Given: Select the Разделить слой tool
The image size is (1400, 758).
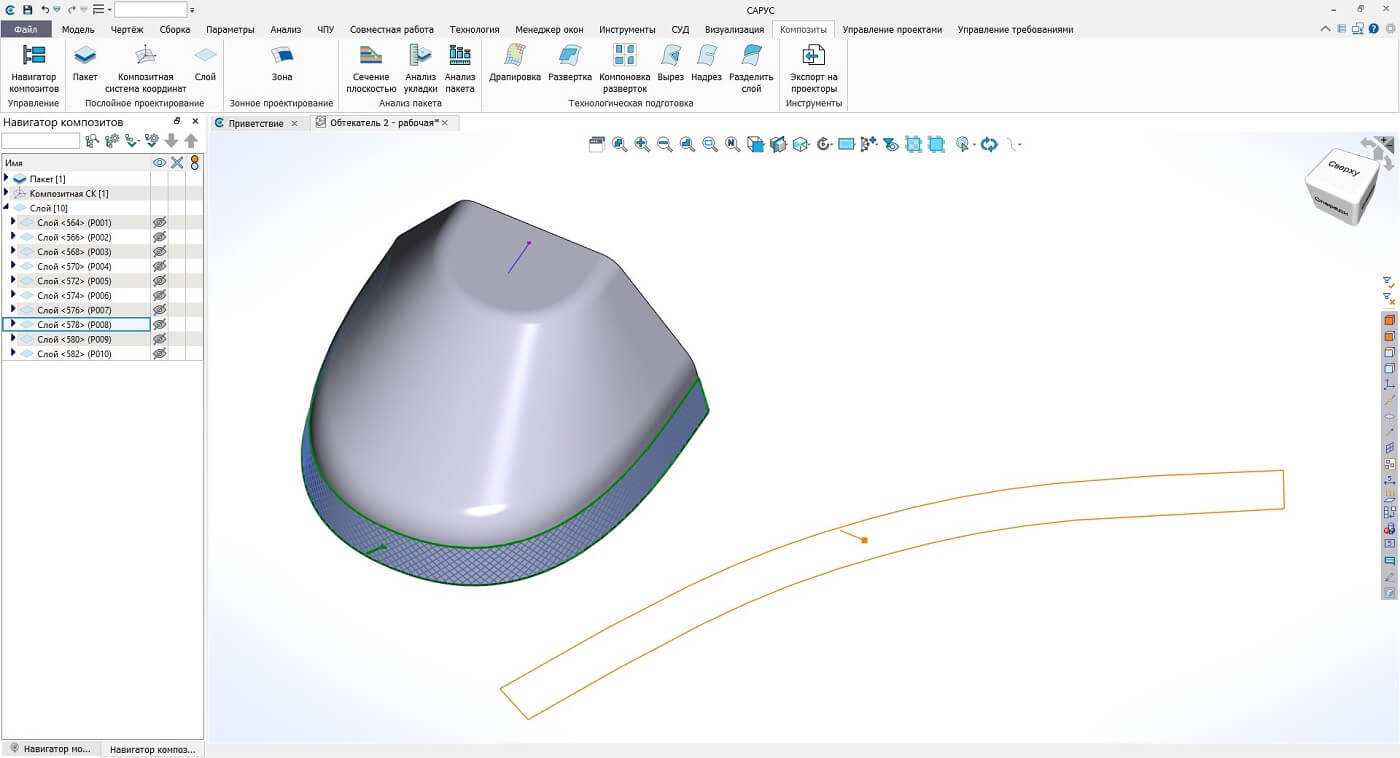Looking at the screenshot, I should (x=751, y=68).
